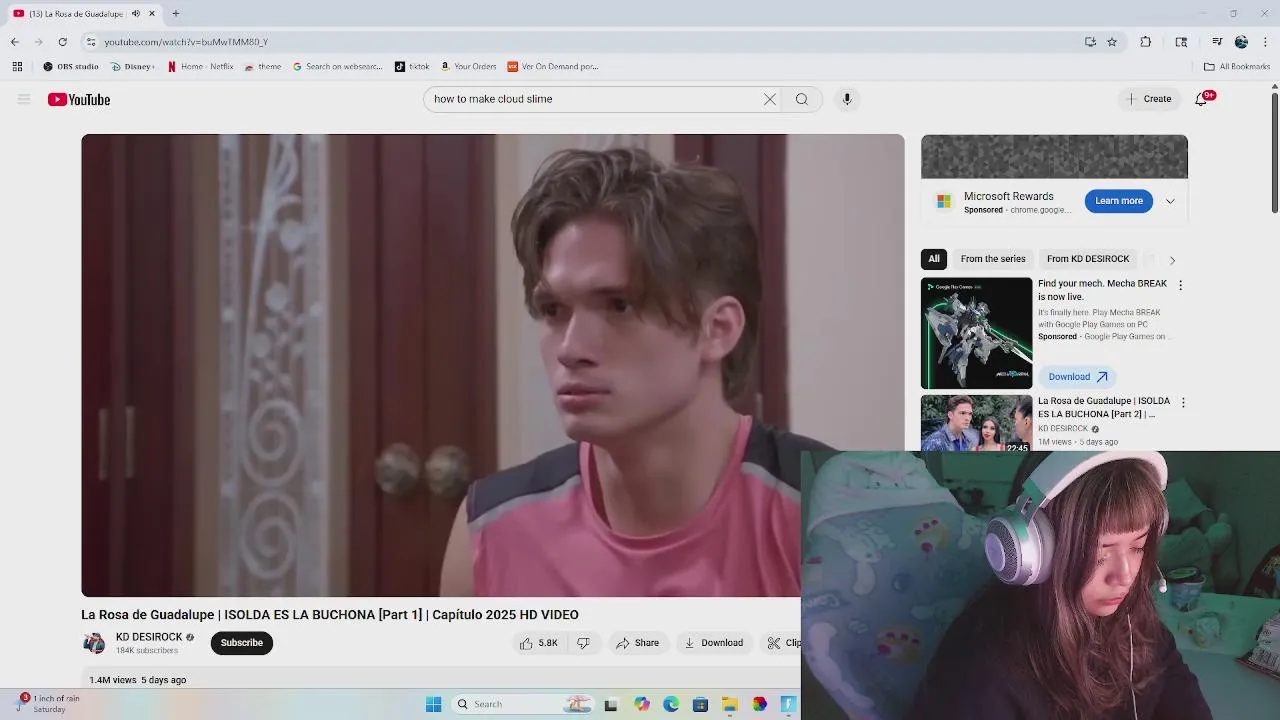This screenshot has width=1280, height=720.
Task: Open the tiktok bookmark
Action: tap(412, 67)
